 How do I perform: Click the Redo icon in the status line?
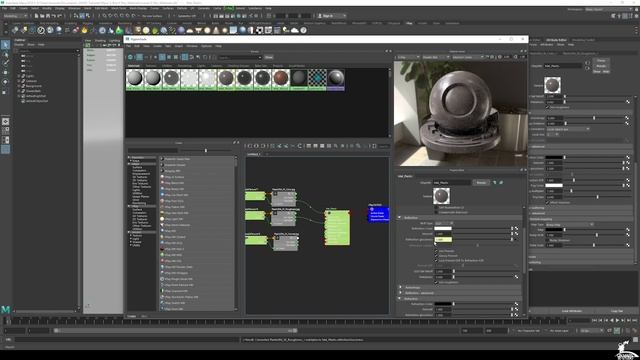(x=59, y=16)
